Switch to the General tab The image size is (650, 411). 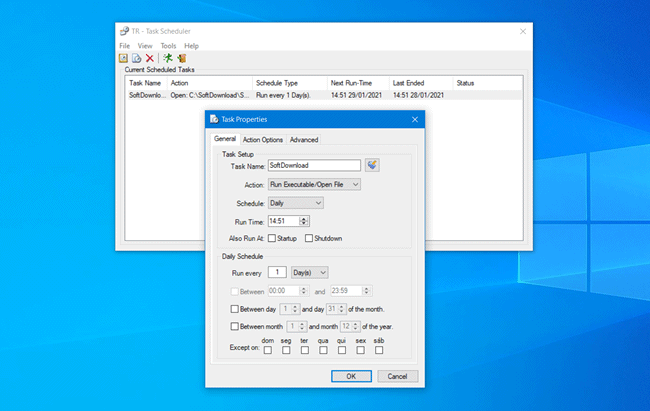(x=225, y=139)
